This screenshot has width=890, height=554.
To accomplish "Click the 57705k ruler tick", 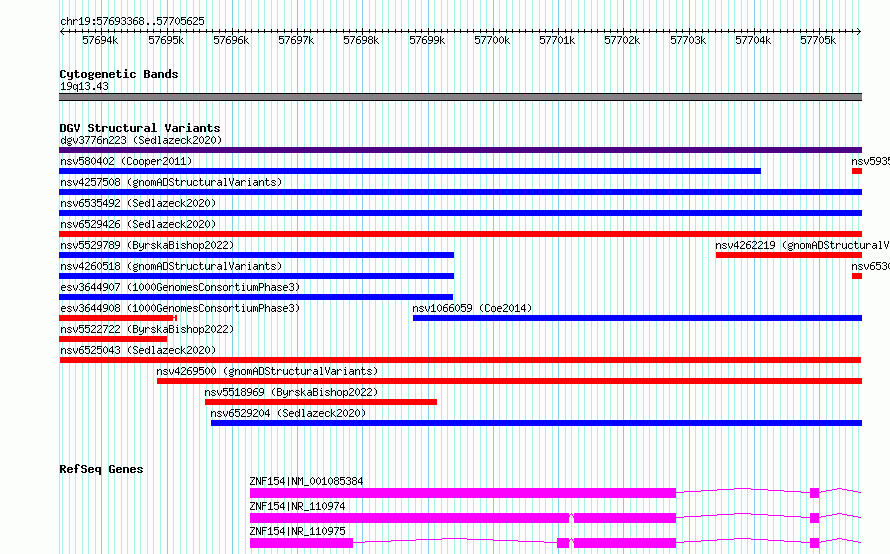I will [818, 40].
